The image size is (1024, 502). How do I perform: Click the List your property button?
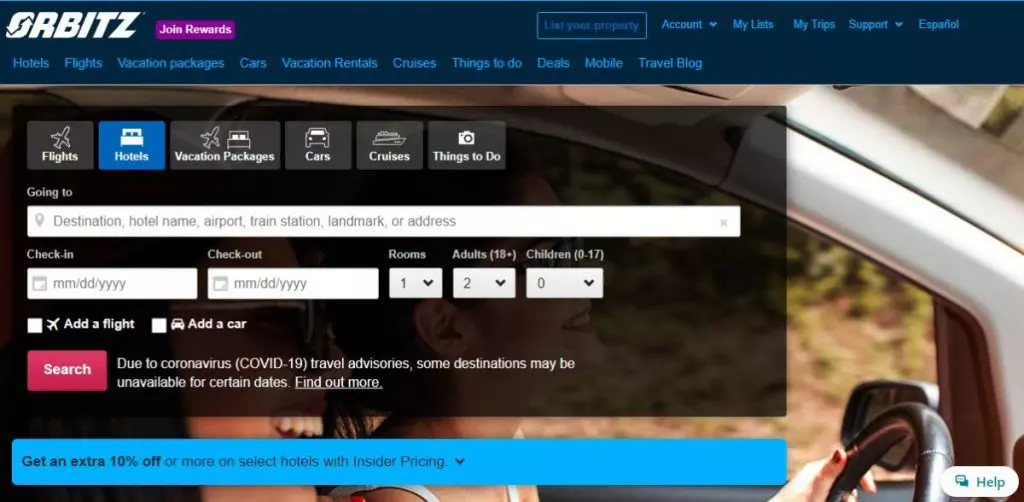(x=592, y=25)
